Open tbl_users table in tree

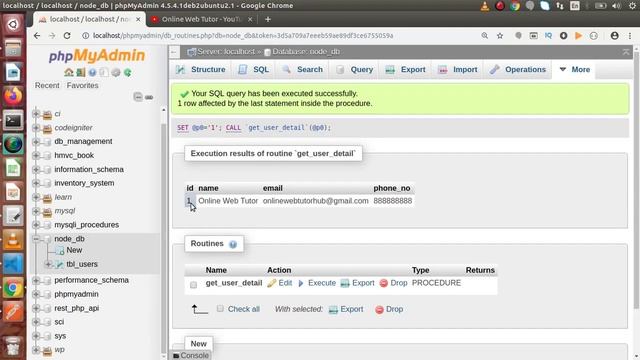pos(82,264)
